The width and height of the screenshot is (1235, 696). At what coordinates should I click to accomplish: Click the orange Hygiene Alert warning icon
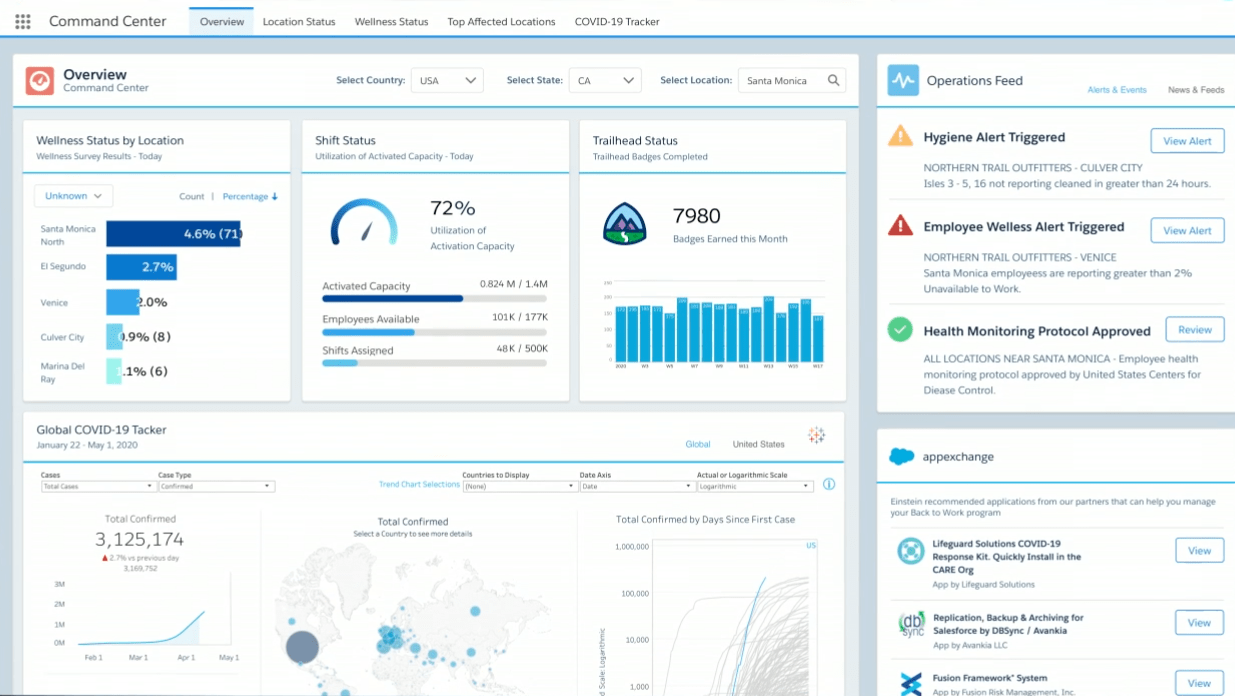[x=901, y=136]
